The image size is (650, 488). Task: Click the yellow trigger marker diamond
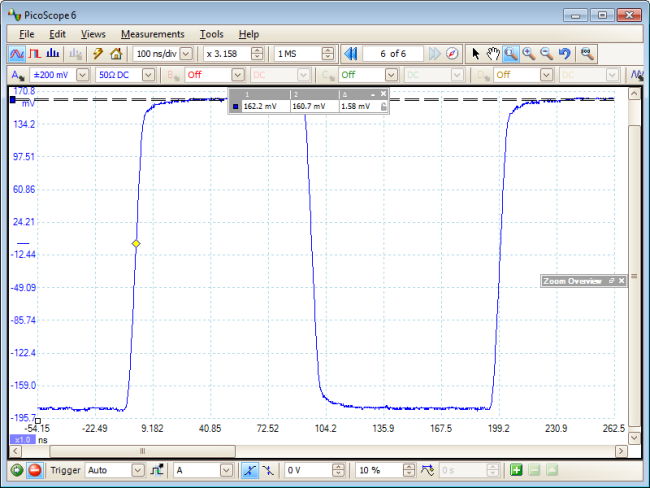pyautogui.click(x=136, y=244)
